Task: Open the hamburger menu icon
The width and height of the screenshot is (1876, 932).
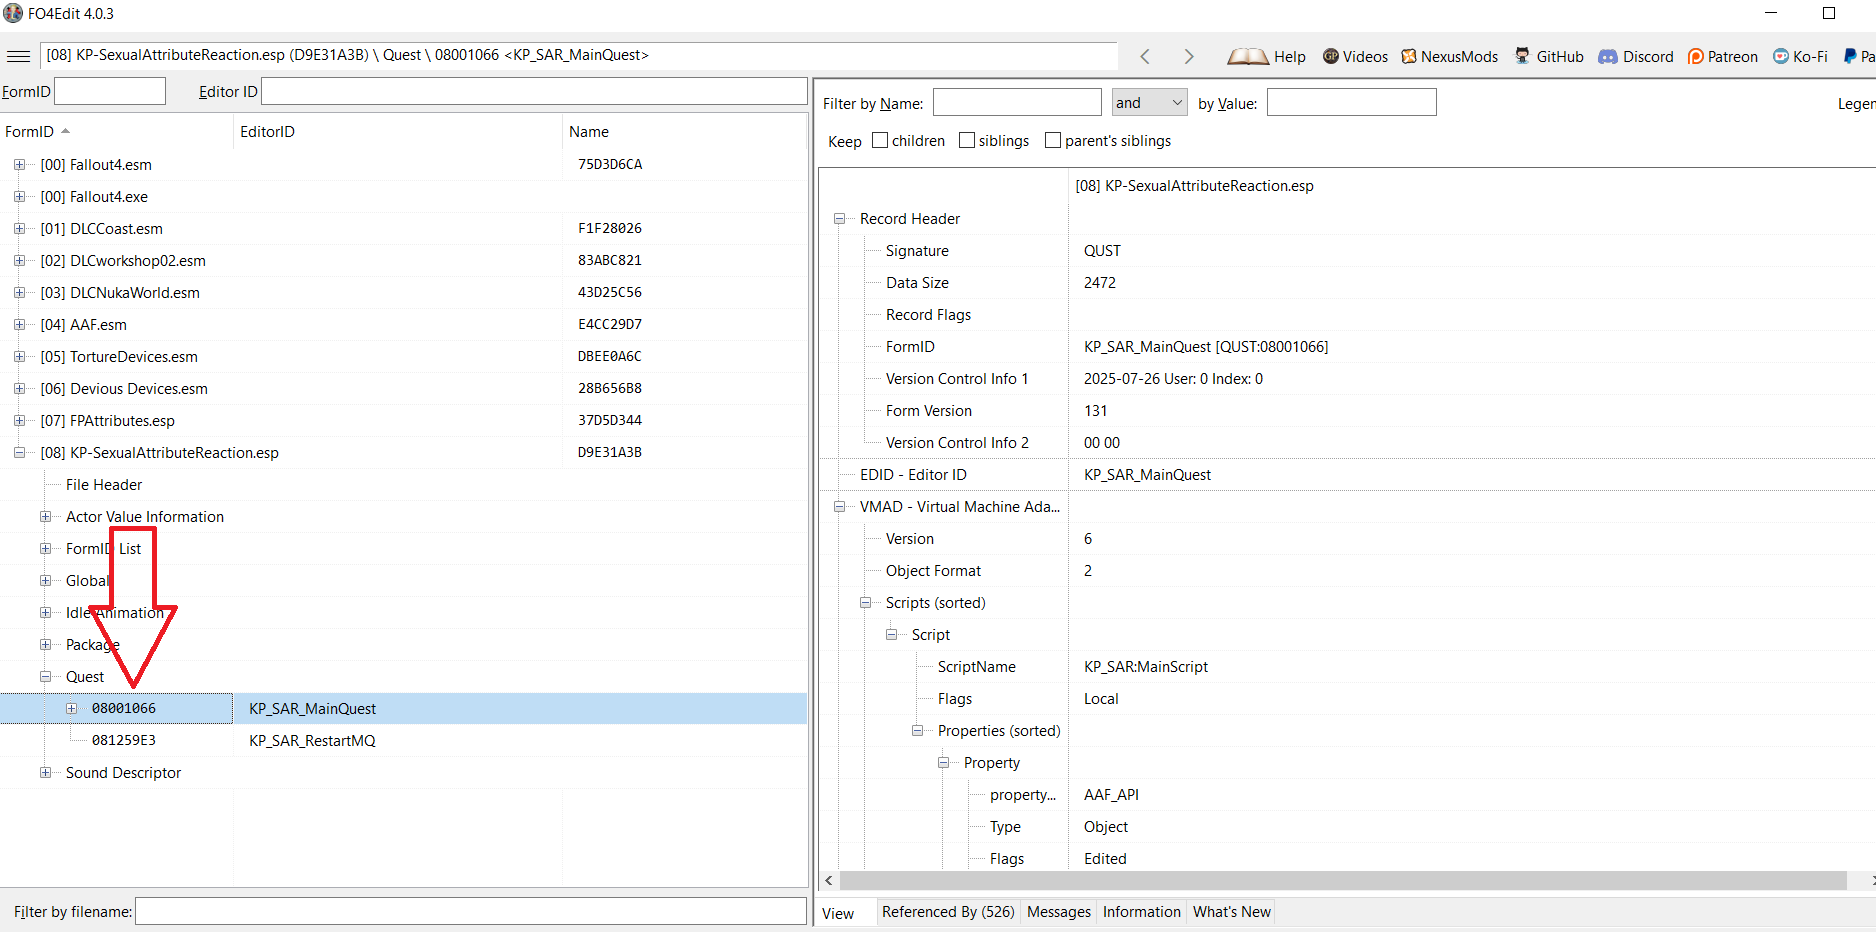Action: pos(18,56)
